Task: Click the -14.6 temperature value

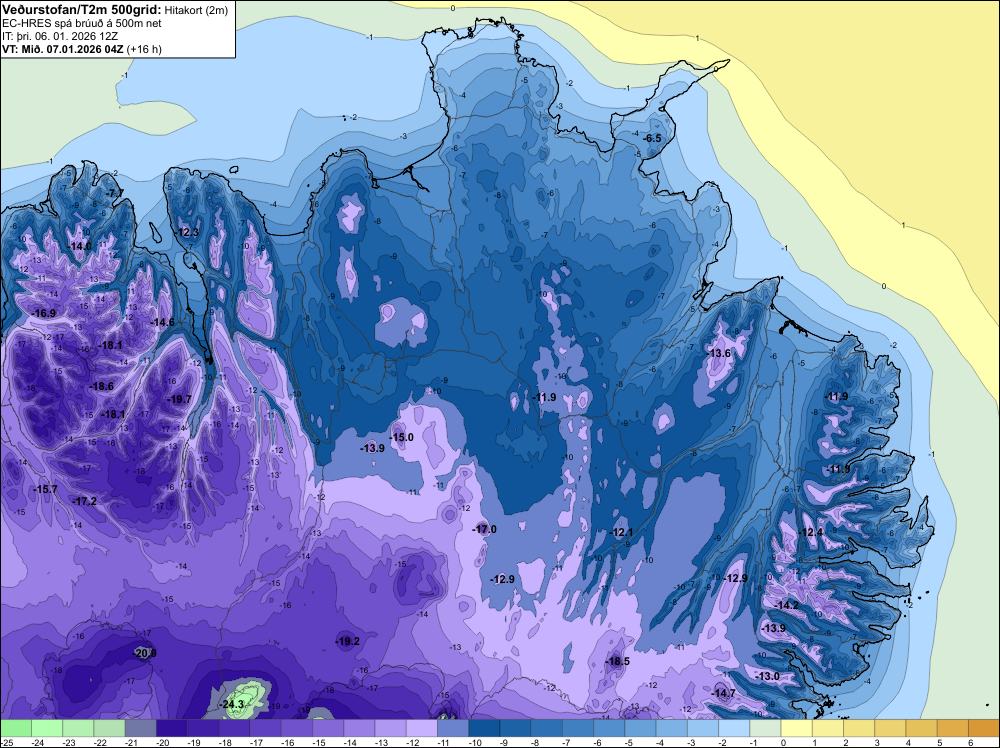Action: (163, 323)
